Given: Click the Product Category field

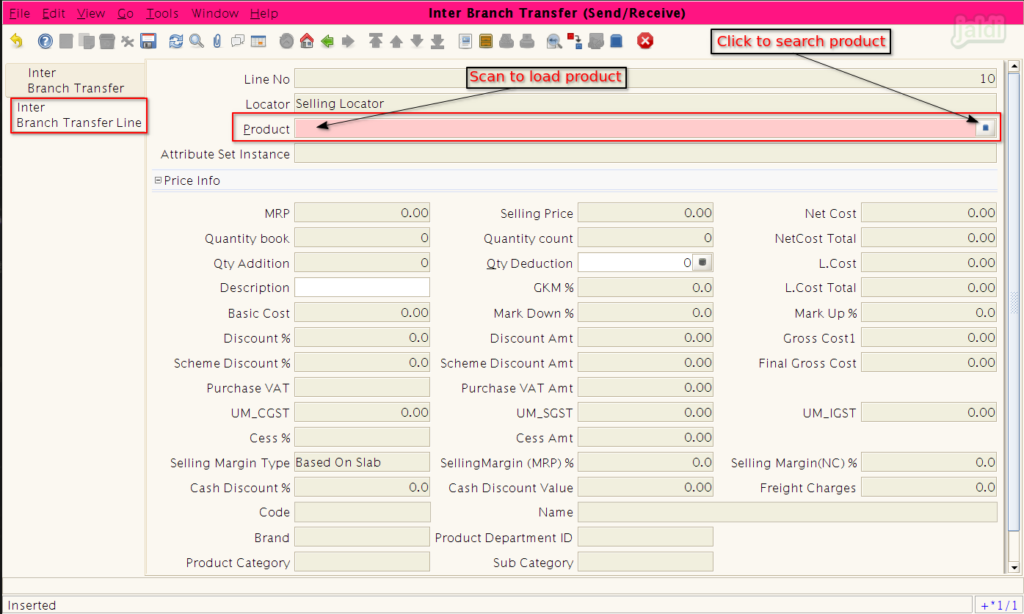Looking at the screenshot, I should click(x=362, y=562).
